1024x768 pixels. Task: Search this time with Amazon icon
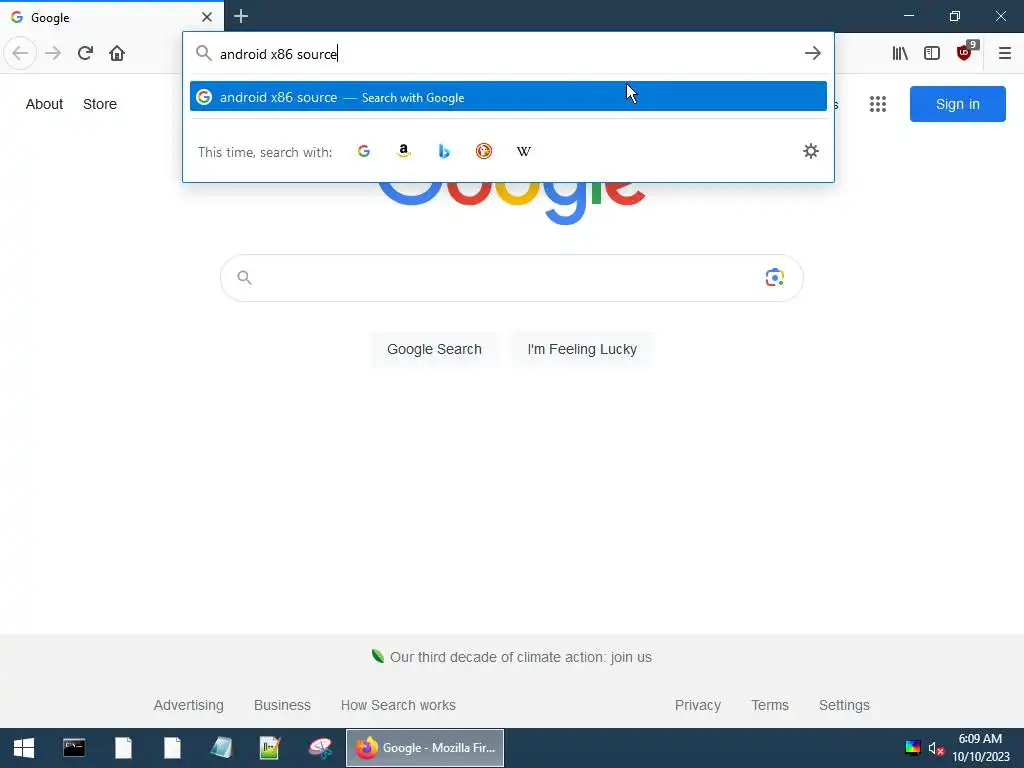(x=404, y=152)
